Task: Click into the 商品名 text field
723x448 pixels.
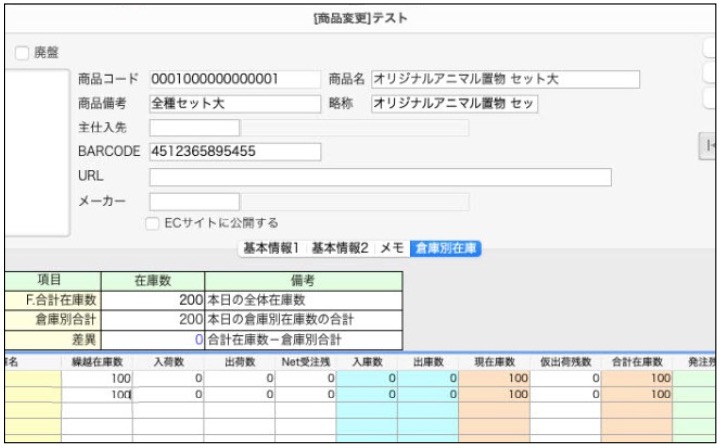Action: click(504, 79)
